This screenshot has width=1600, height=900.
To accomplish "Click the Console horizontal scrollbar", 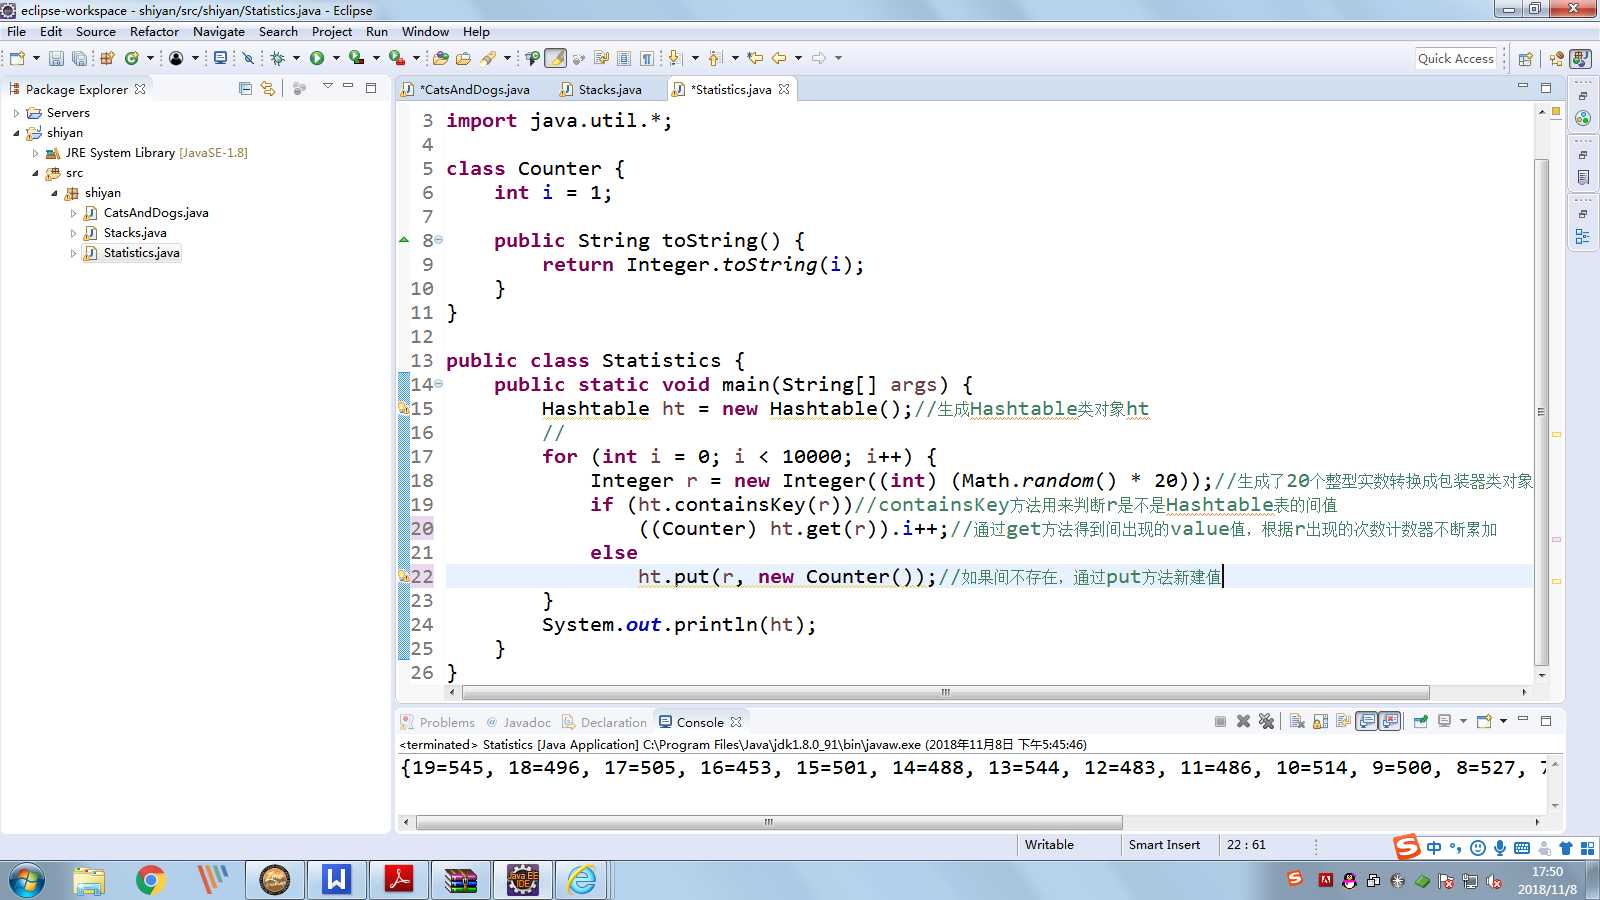I will tap(768, 822).
